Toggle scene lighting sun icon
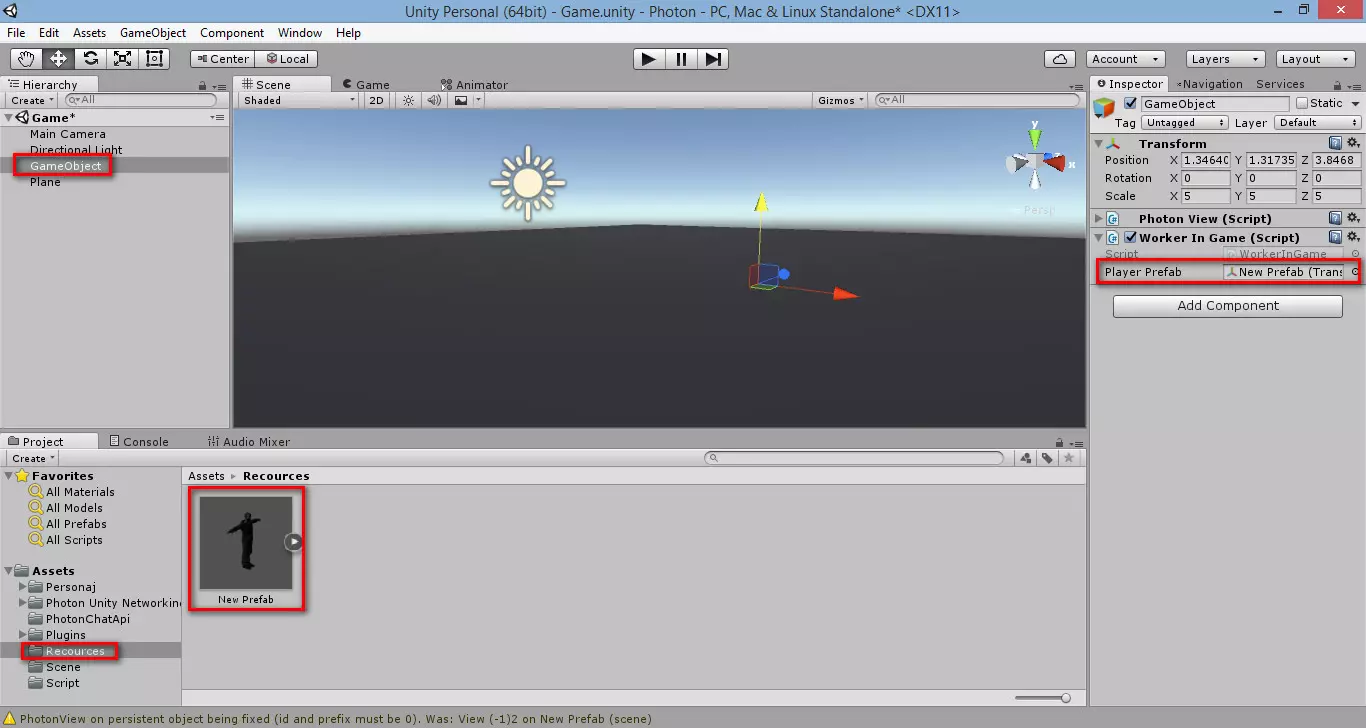This screenshot has width=1366, height=728. tap(408, 100)
